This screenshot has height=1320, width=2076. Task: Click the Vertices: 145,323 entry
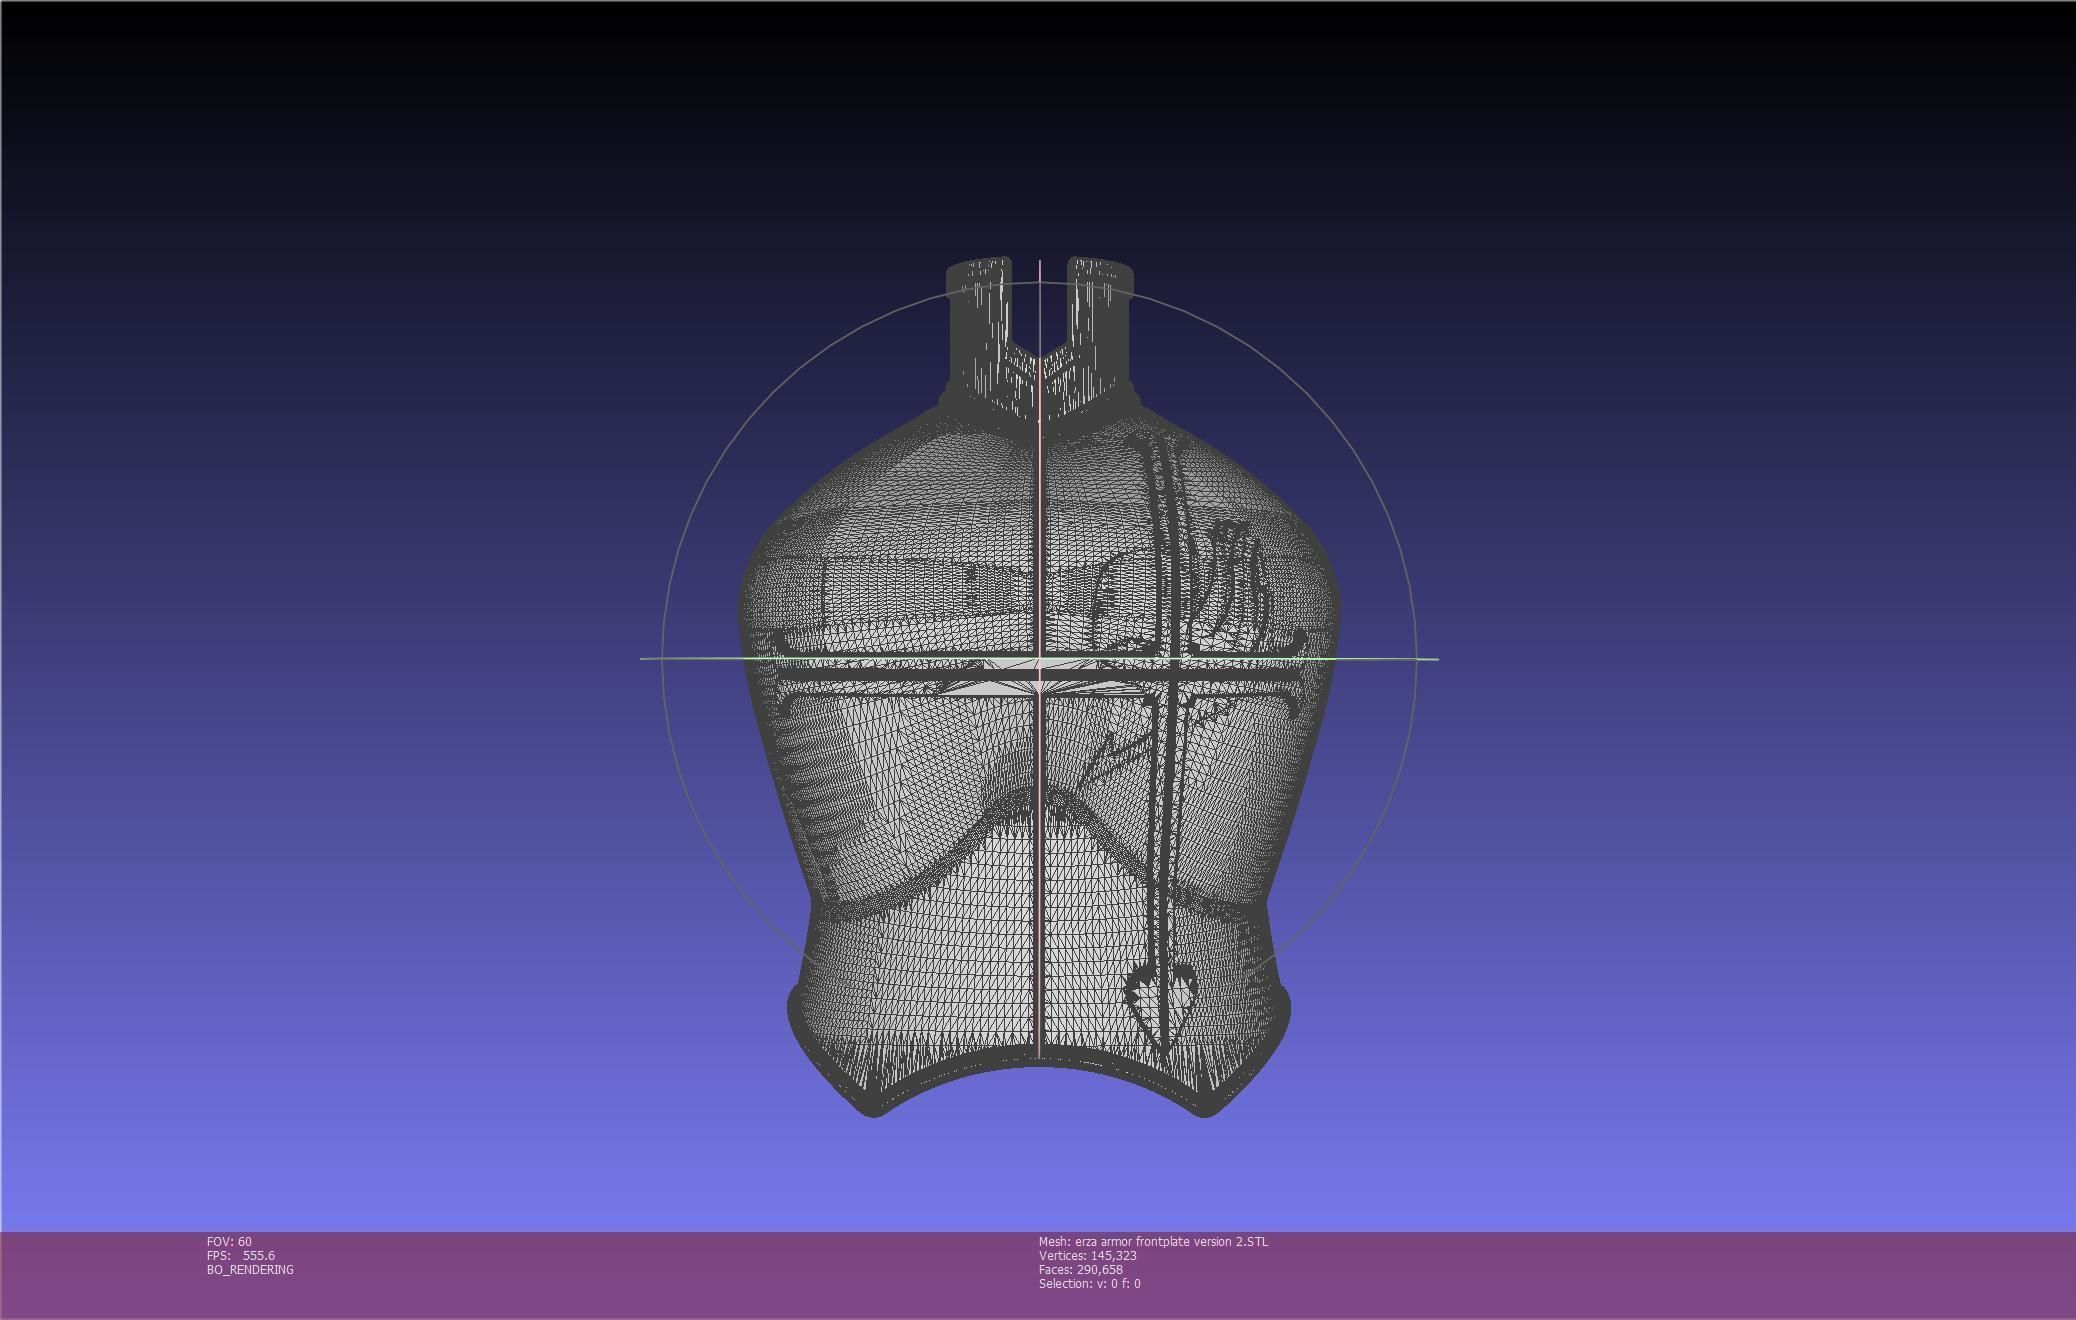coord(1087,1256)
